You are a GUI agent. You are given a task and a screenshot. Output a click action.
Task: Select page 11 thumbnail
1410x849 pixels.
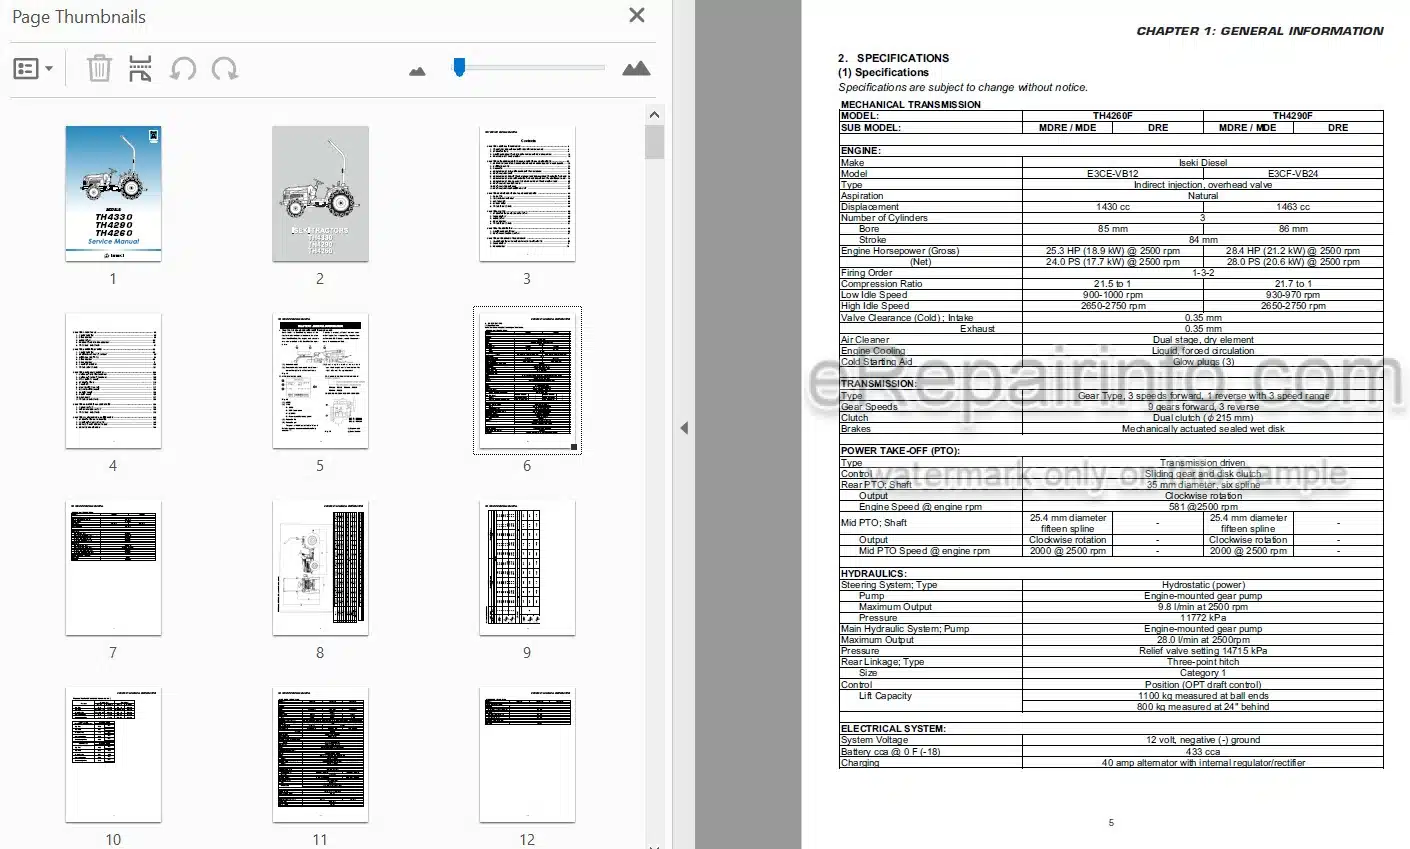click(x=320, y=754)
